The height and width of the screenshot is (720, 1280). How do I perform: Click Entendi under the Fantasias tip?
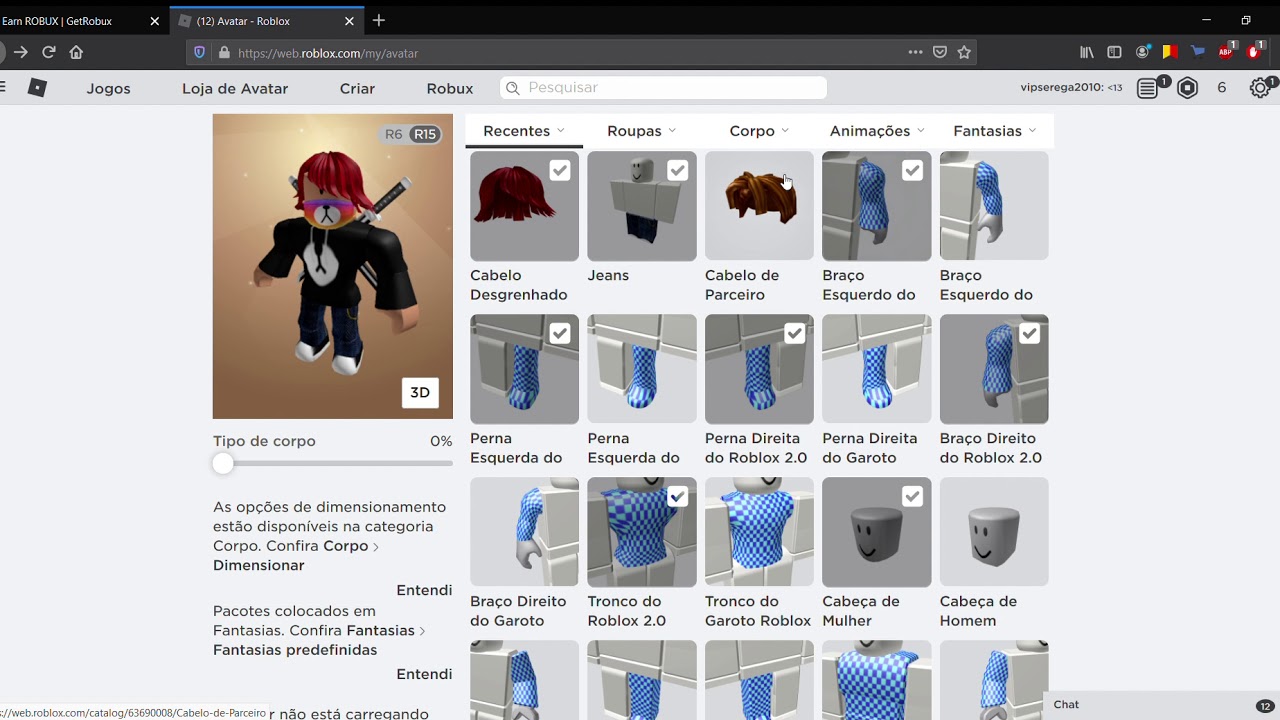pos(424,674)
